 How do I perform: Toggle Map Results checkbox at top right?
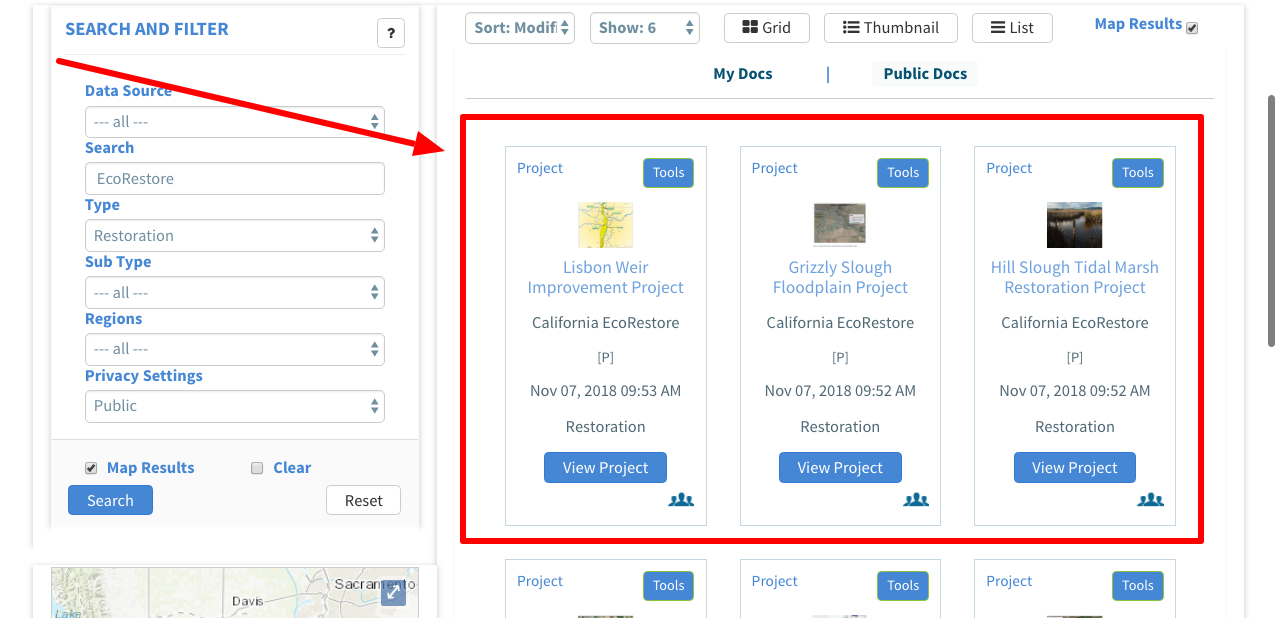tap(1192, 28)
